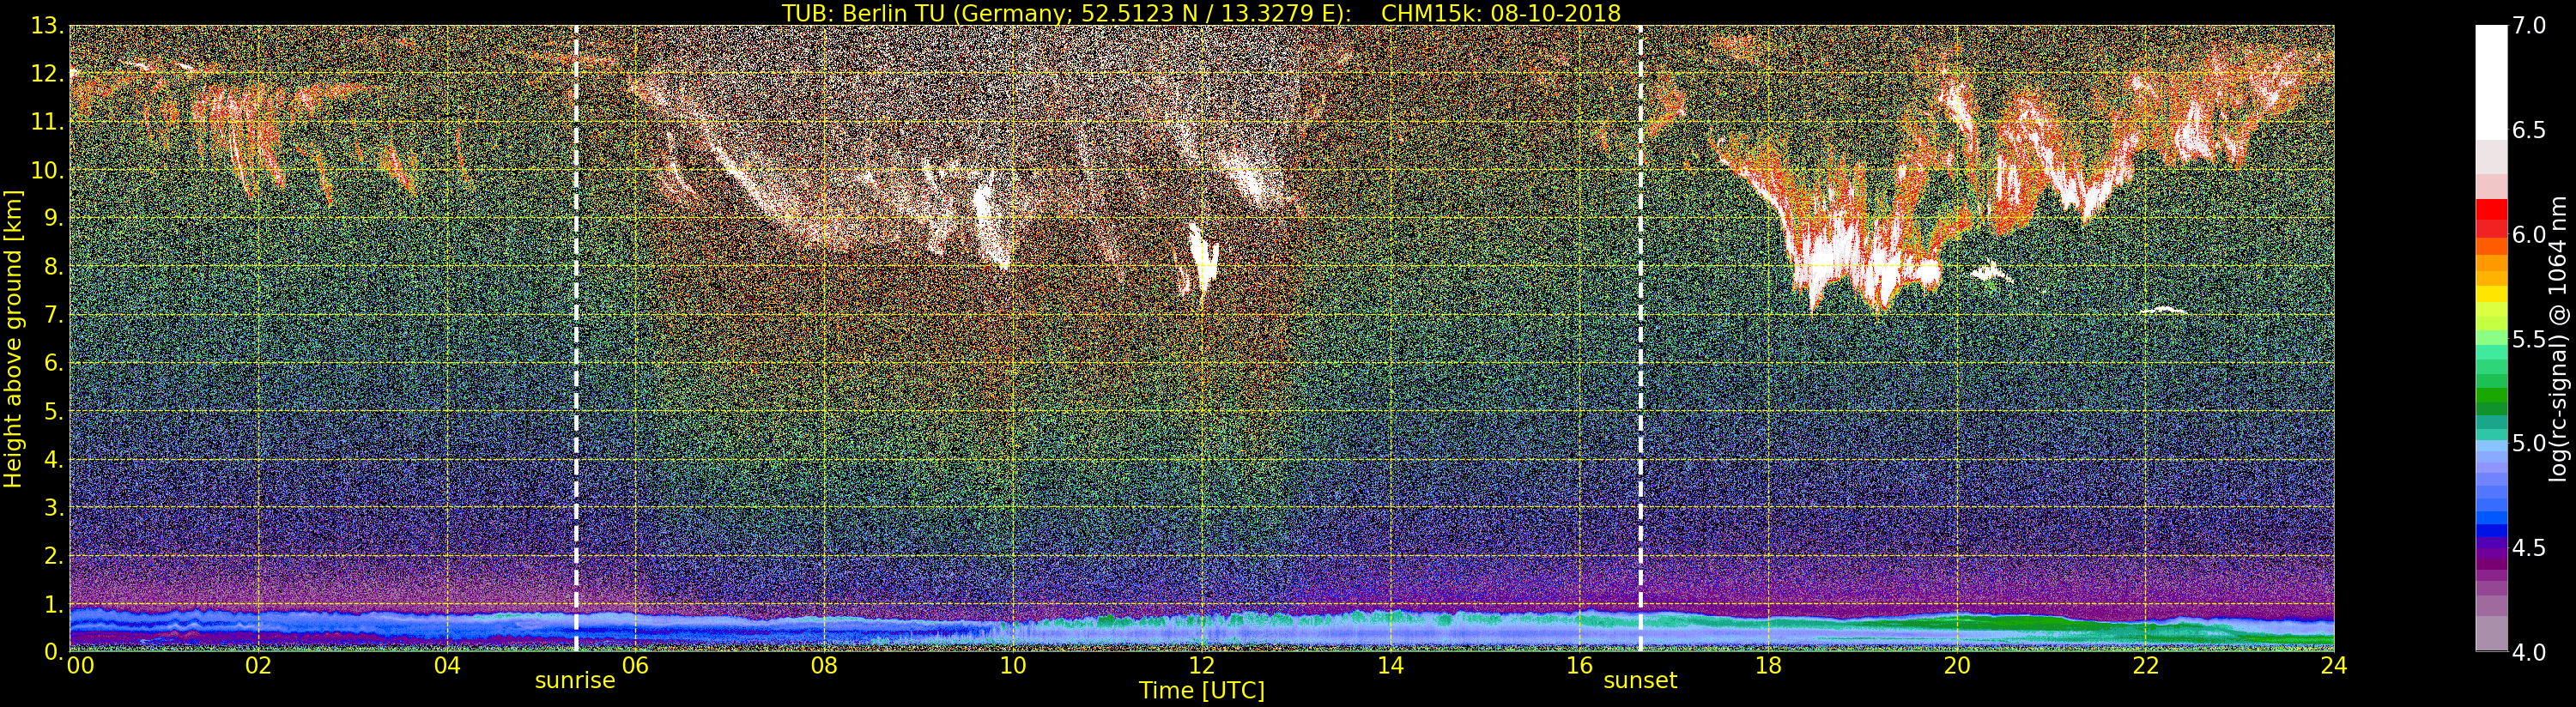Click the 'Height above ground [km]' axis label
The image size is (2576, 707).
click(13, 338)
